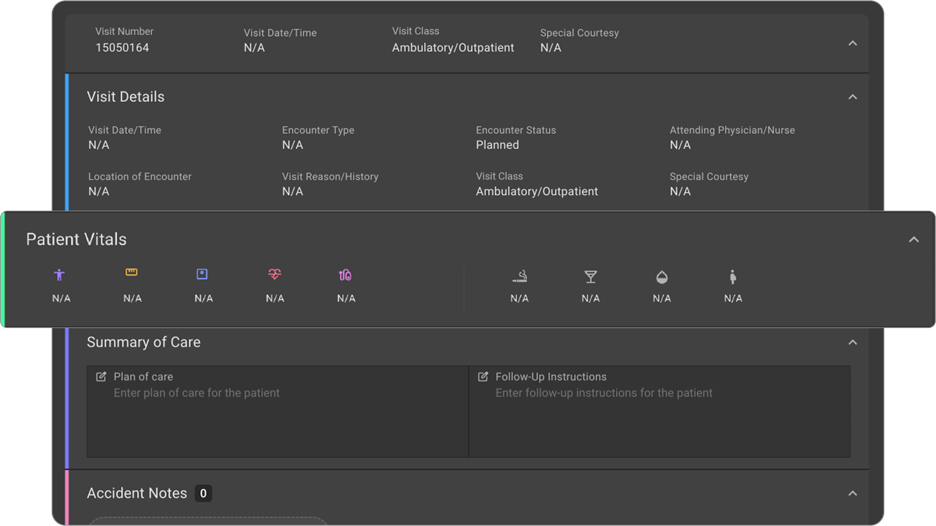Click the Special Courtesy label in the header row
Image resolution: width=936 pixels, height=526 pixels.
579,33
